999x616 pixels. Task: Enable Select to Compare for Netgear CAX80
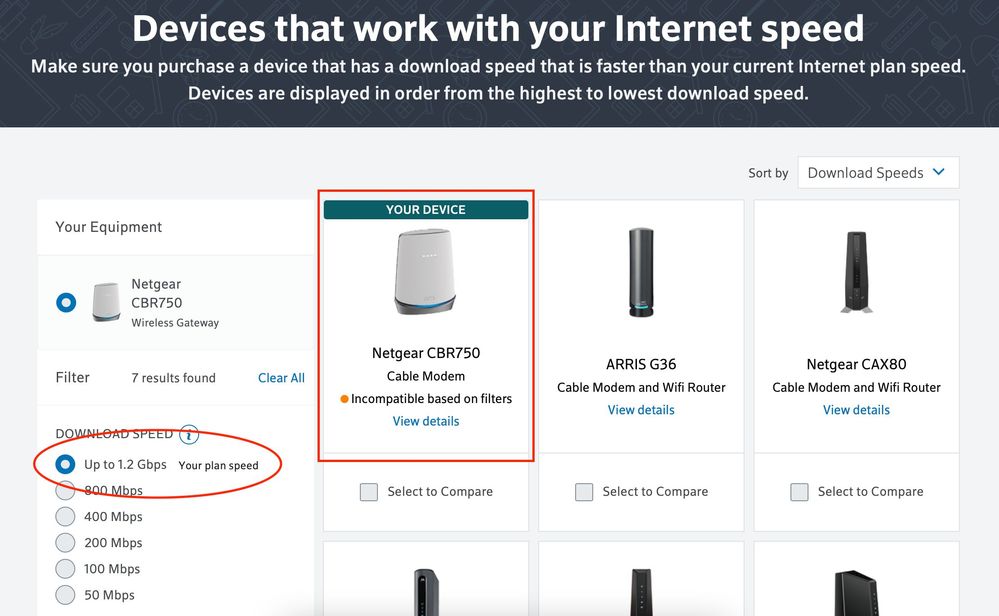(x=800, y=492)
